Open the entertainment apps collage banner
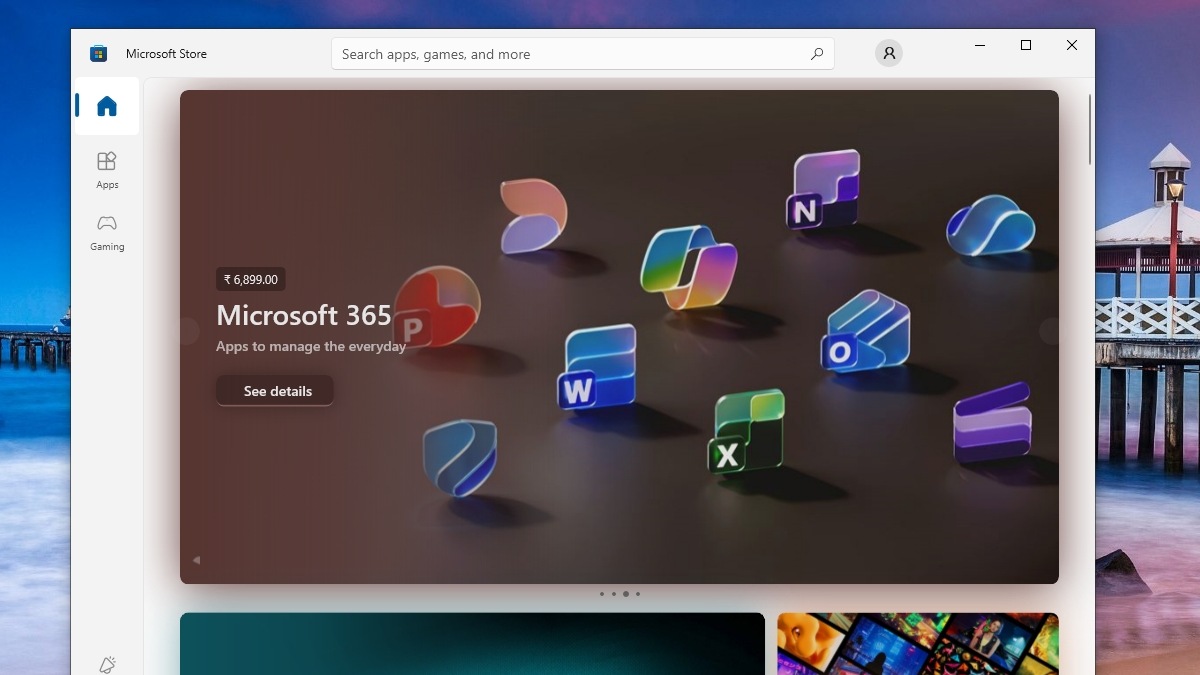1200x675 pixels. point(917,645)
